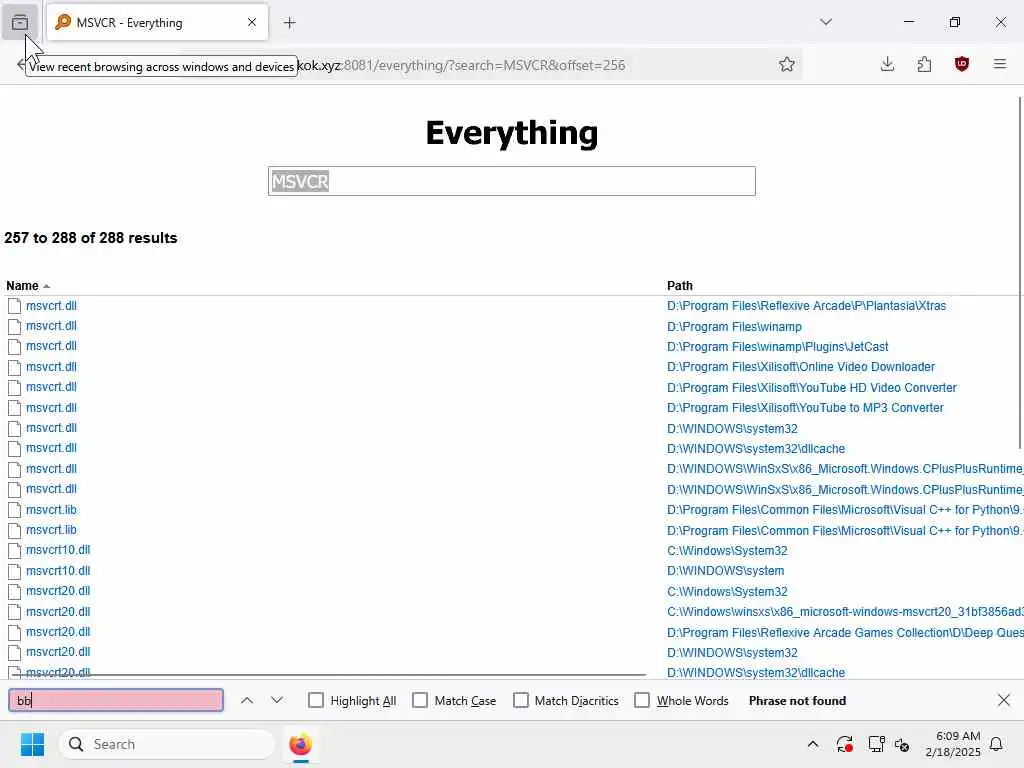Open the network status tray icon
This screenshot has width=1024, height=768.
click(x=876, y=744)
